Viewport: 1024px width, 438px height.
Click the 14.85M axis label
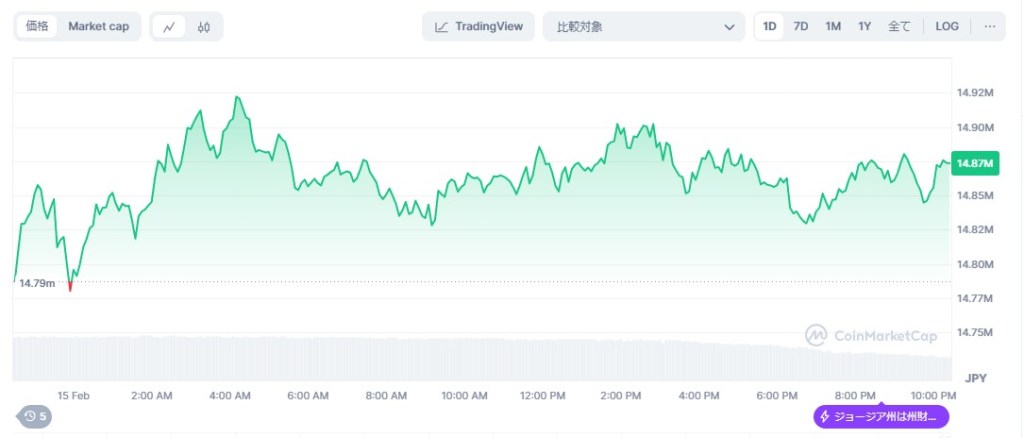[x=975, y=196]
